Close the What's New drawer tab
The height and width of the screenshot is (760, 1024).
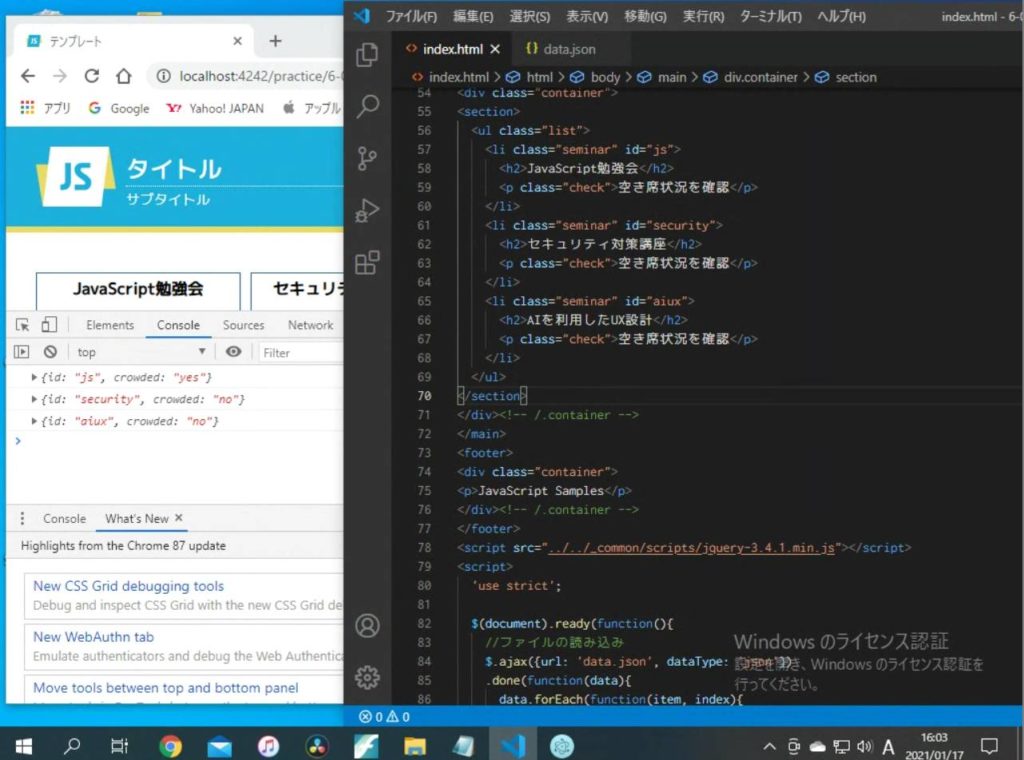click(x=178, y=518)
